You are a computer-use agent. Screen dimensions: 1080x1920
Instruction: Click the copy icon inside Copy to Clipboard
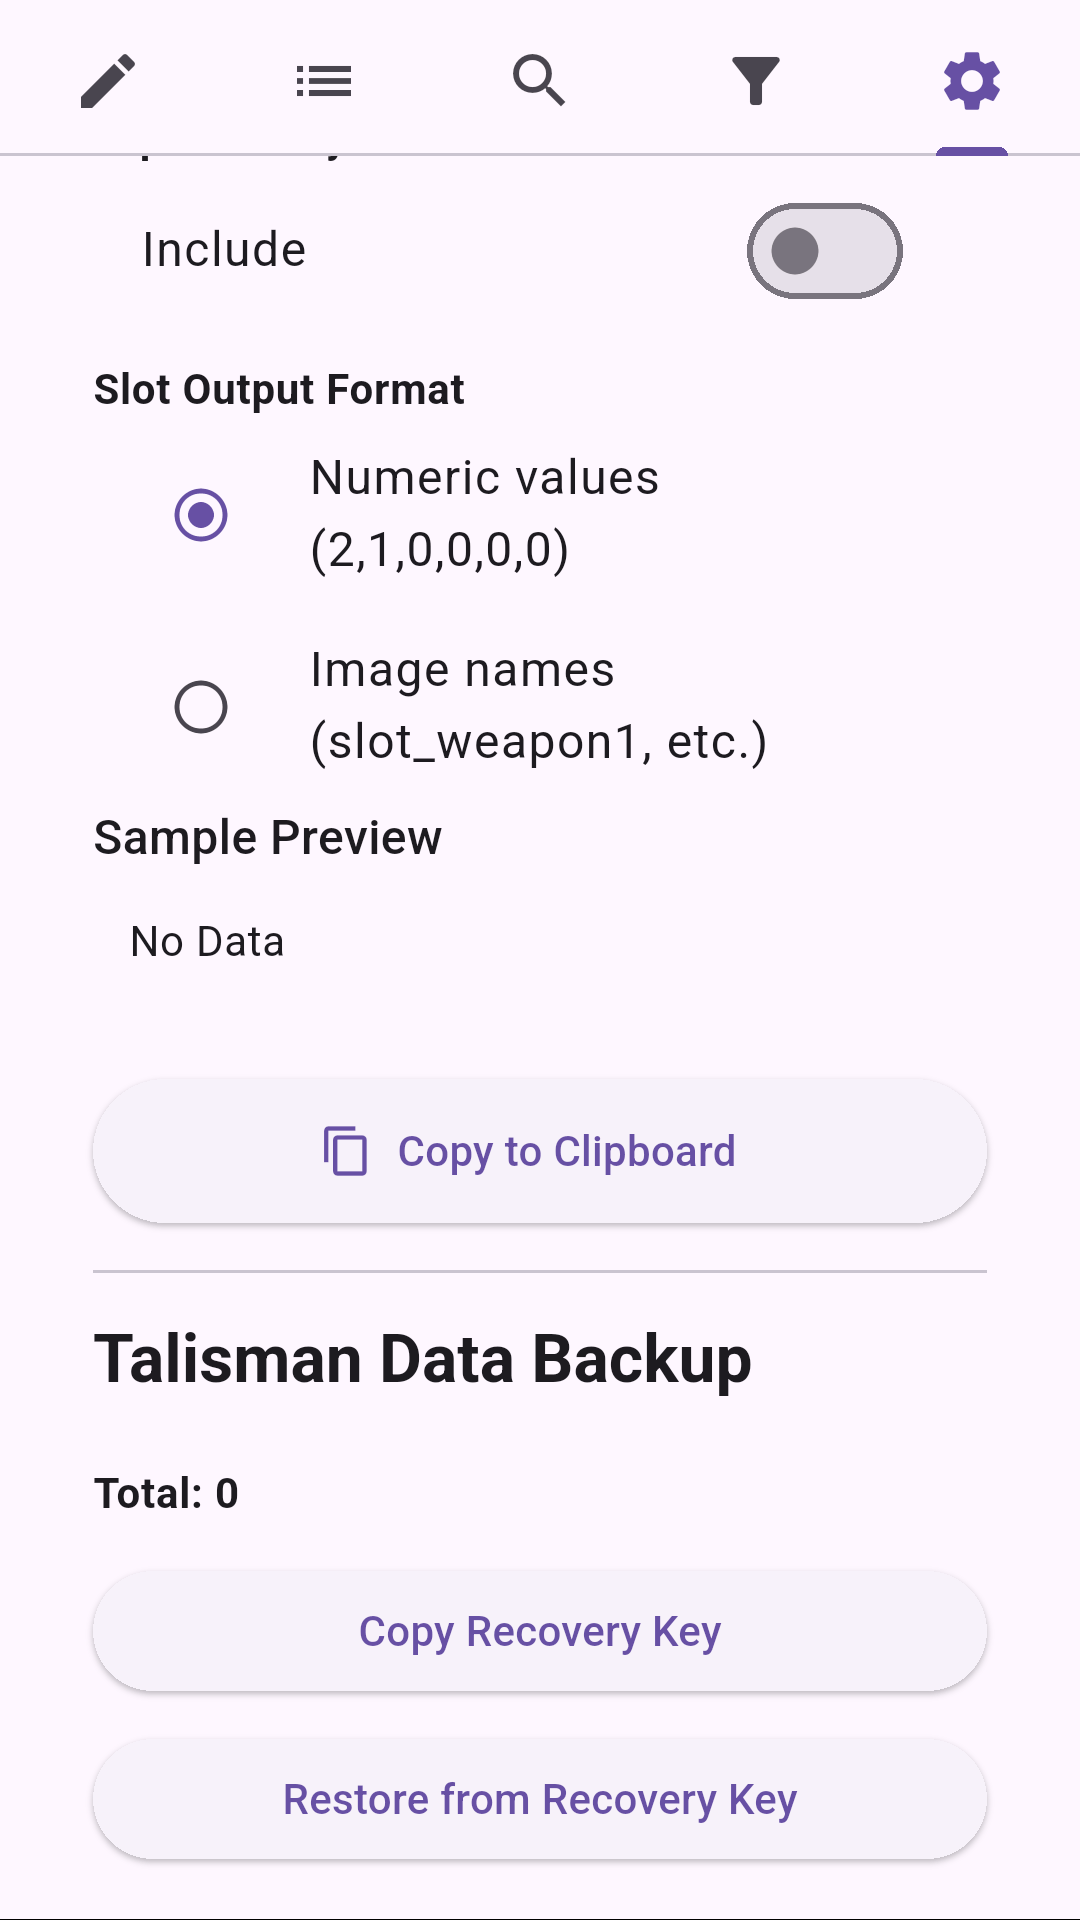click(x=344, y=1152)
